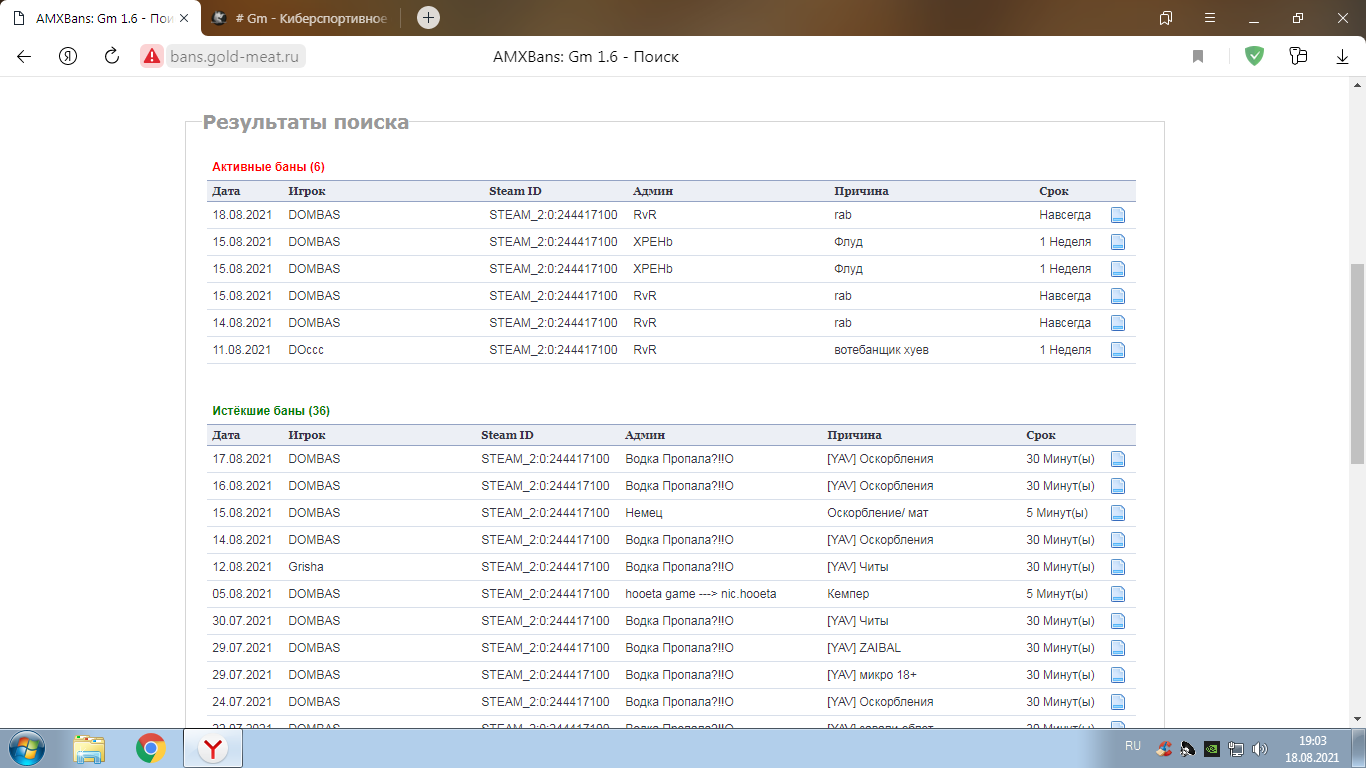Open Yandex home via Я button
Screen dimensions: 1366x768
pyautogui.click(x=68, y=57)
